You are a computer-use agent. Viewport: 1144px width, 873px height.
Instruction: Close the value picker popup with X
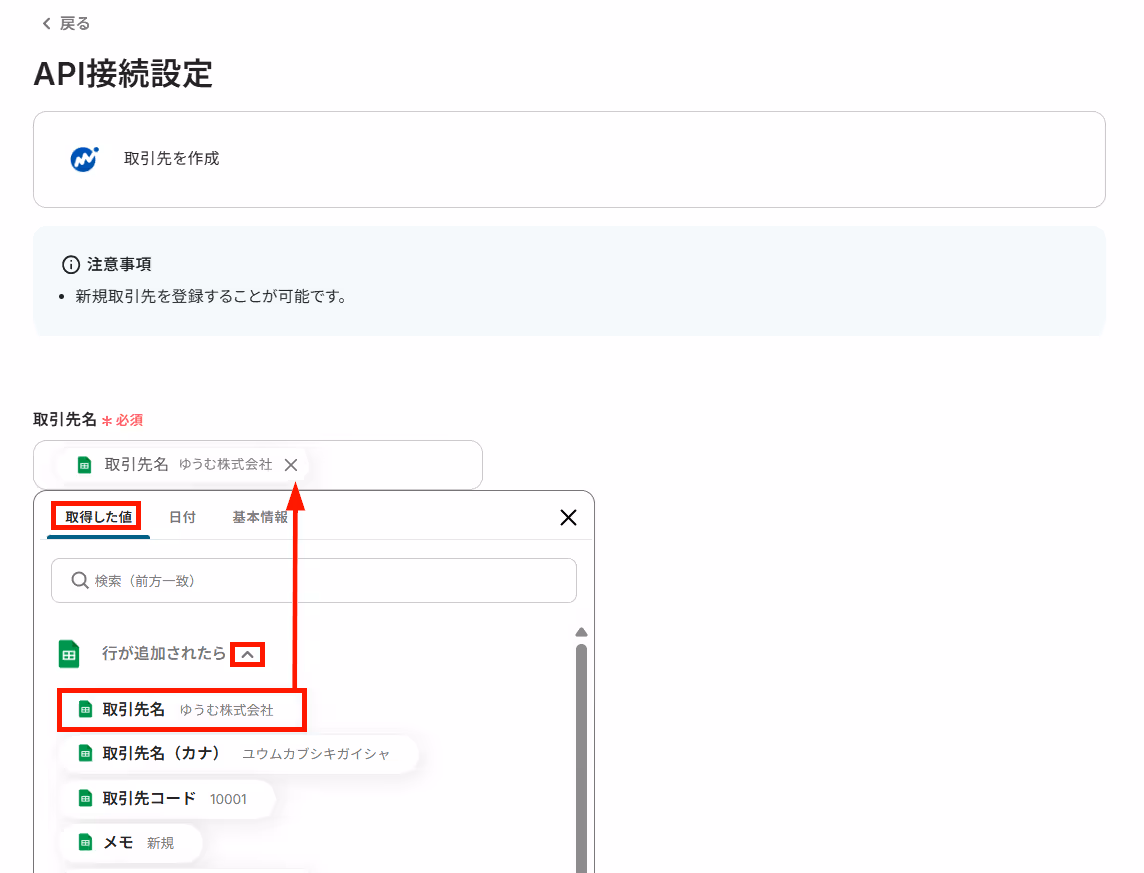tap(568, 518)
